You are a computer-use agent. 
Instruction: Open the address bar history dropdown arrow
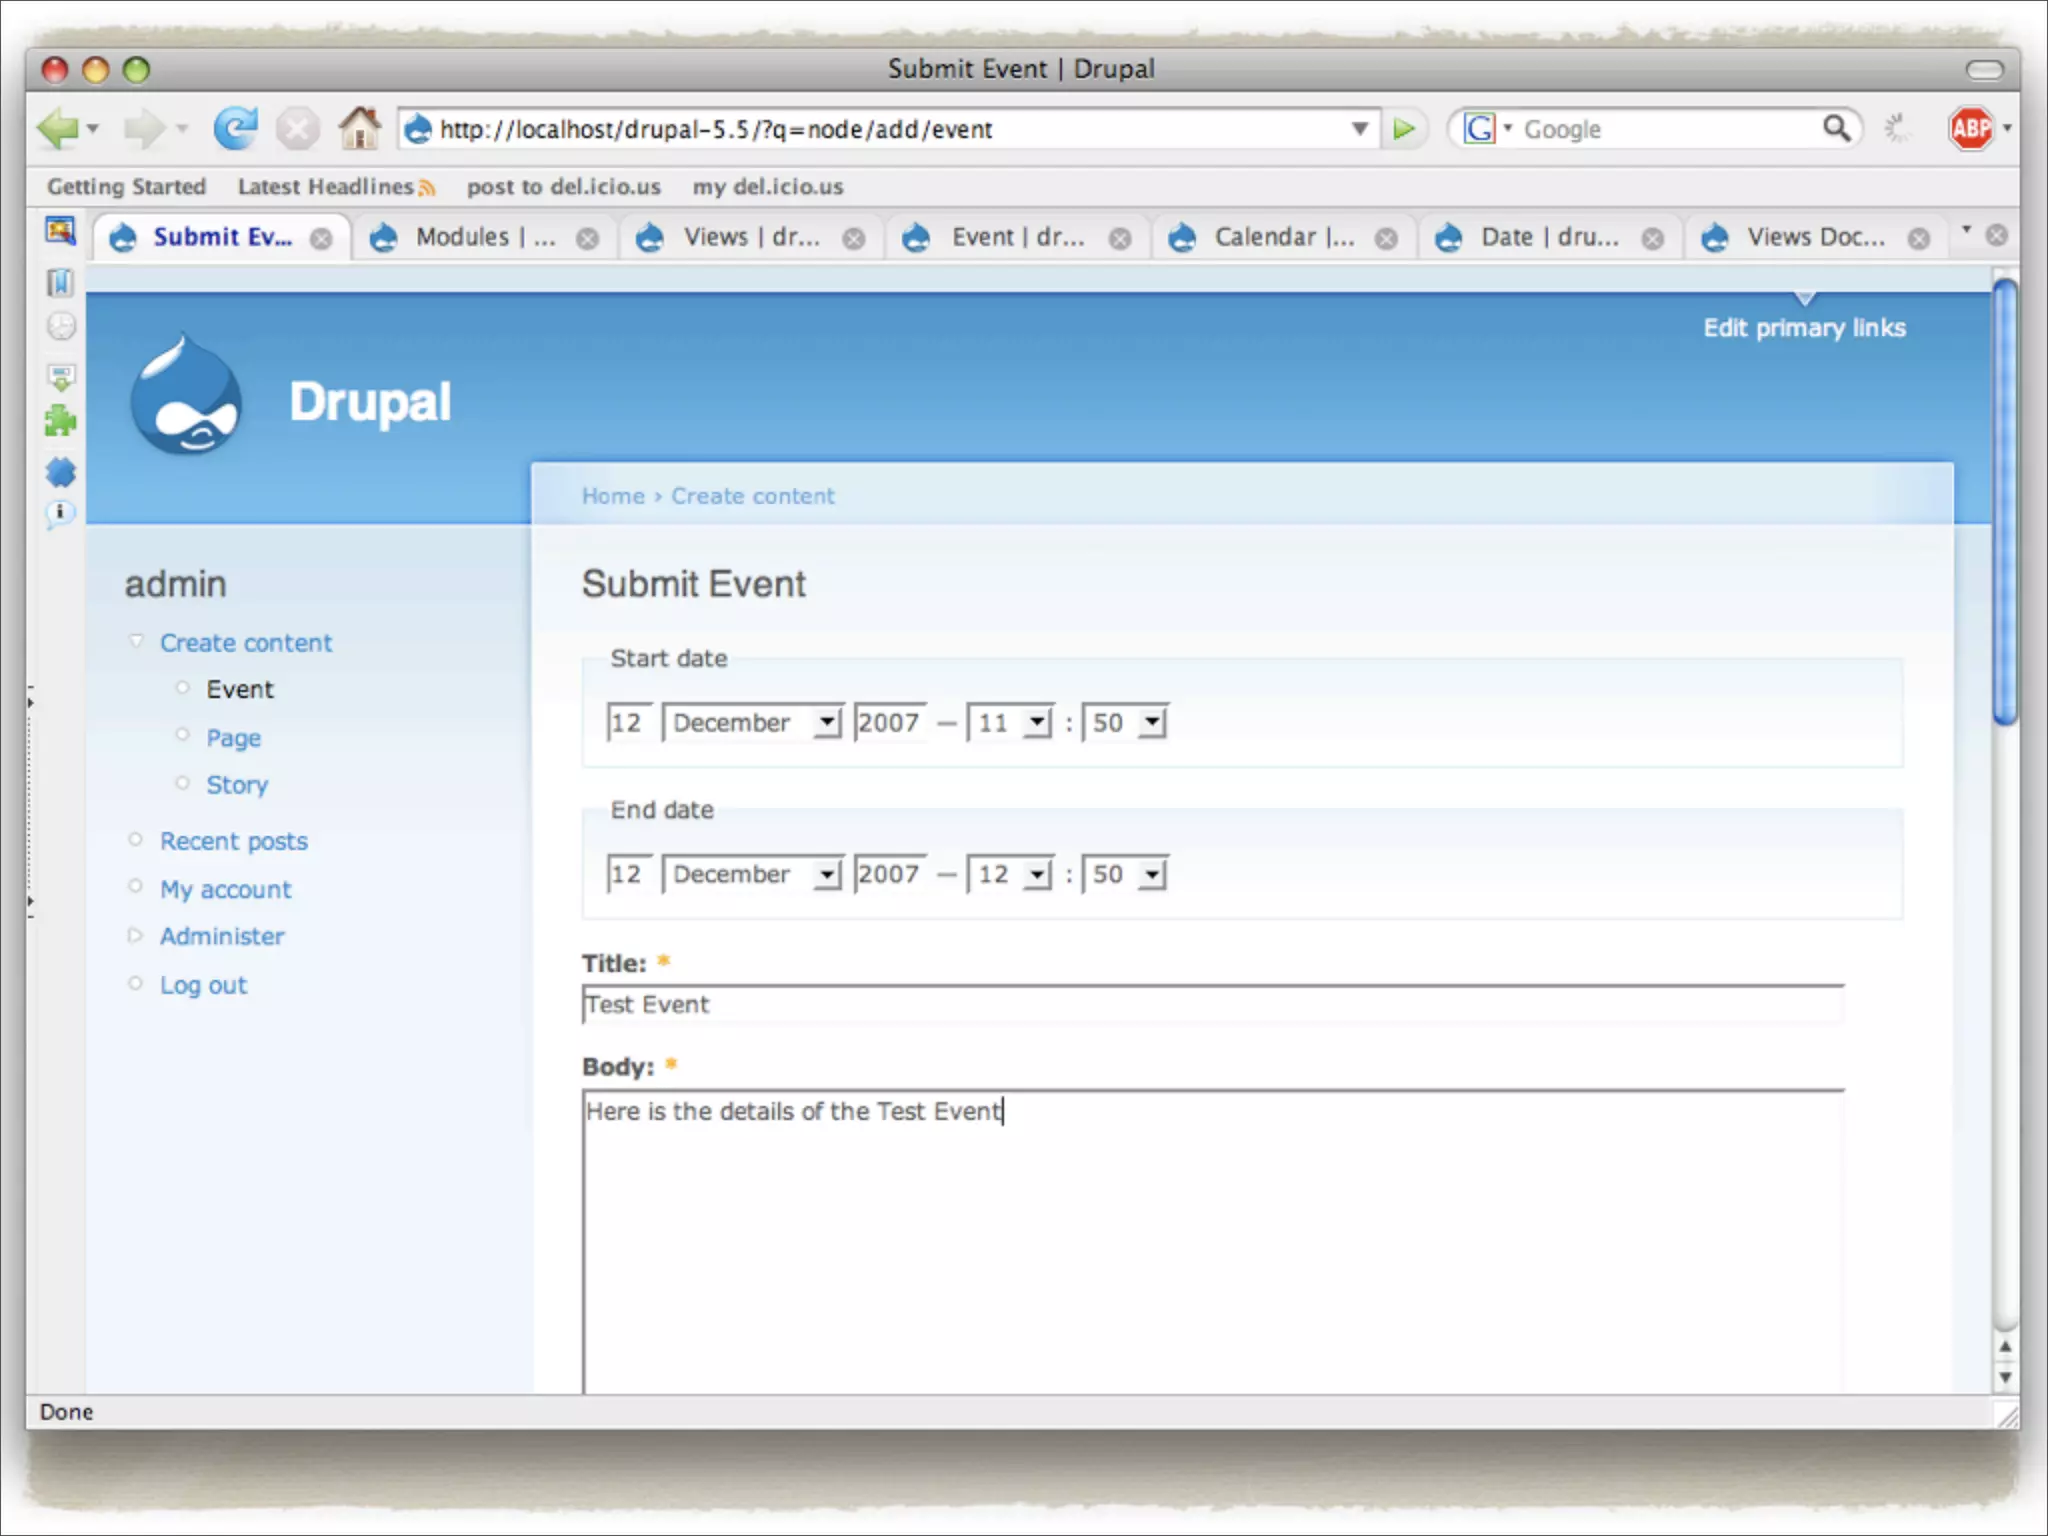pyautogui.click(x=1360, y=129)
